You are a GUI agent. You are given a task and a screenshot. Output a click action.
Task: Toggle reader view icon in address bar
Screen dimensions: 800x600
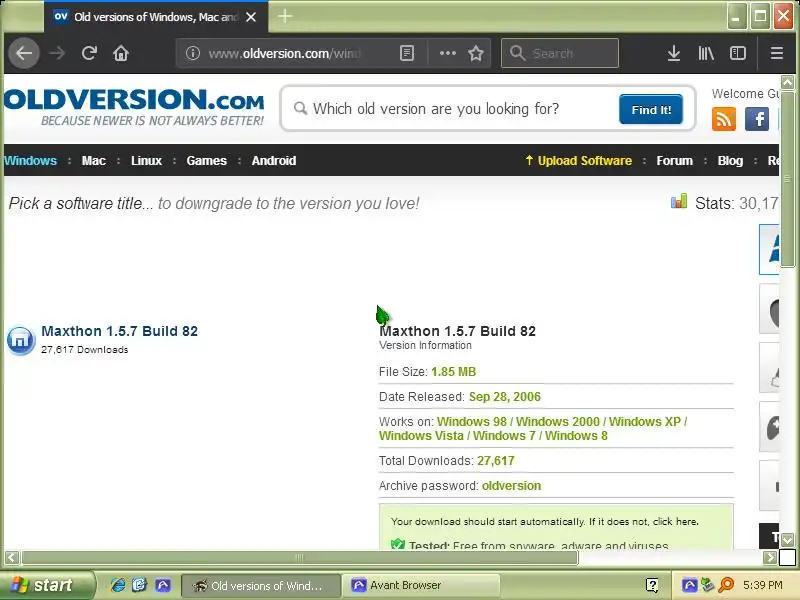click(x=407, y=53)
